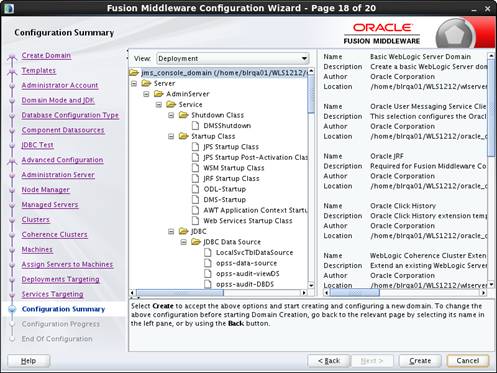Click the wizard icon in the title bar
Viewport: 497px width, 373px height.
[x=9, y=8]
